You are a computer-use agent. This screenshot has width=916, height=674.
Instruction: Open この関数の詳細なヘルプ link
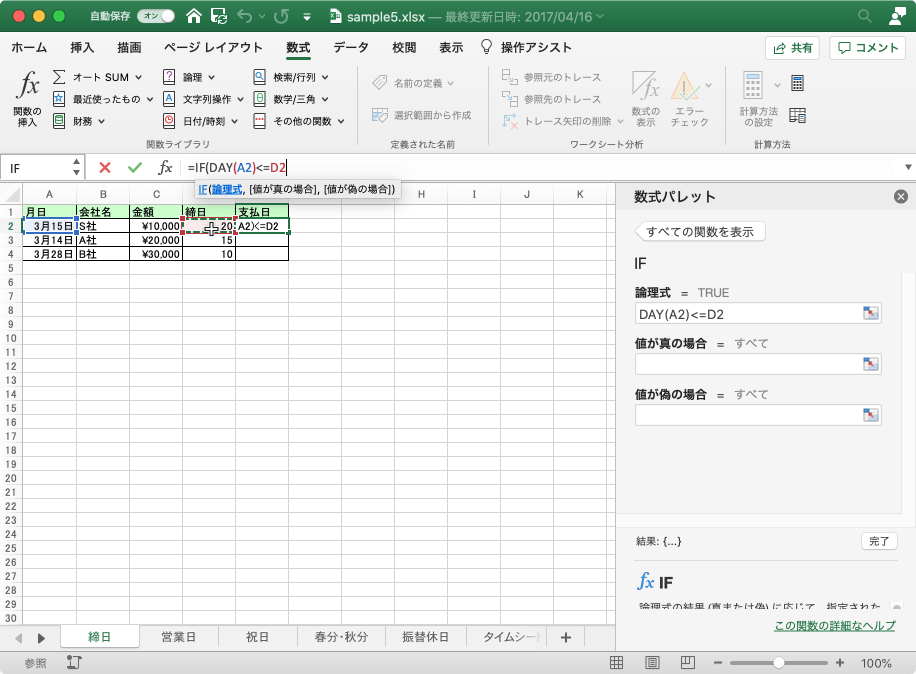pos(835,626)
